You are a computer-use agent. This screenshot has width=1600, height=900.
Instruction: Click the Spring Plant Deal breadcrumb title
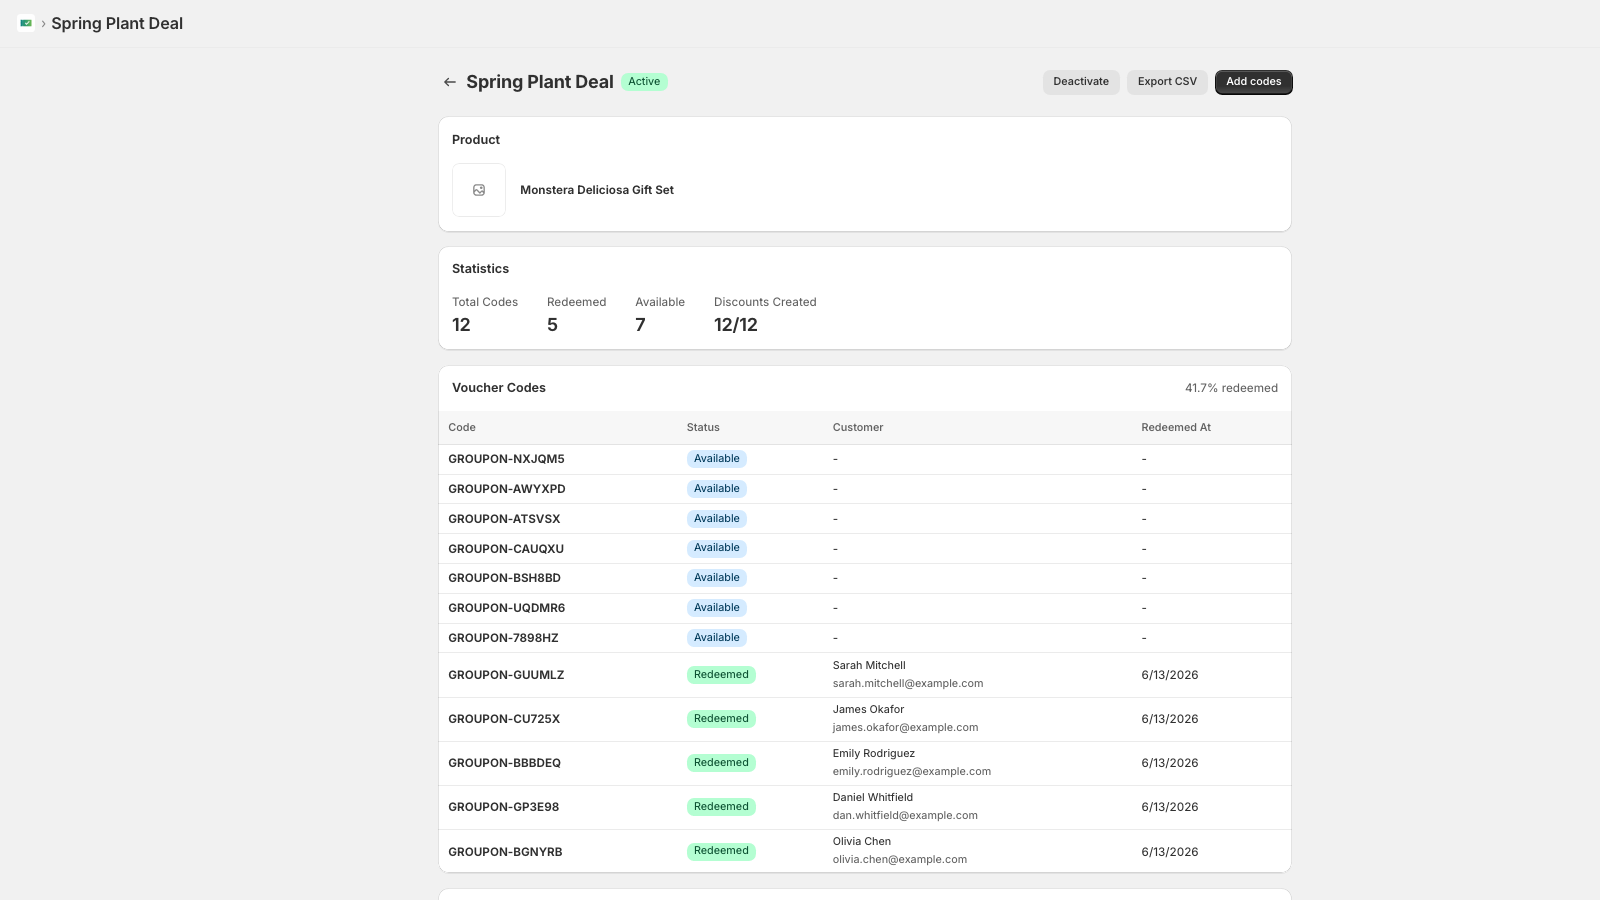(x=117, y=23)
